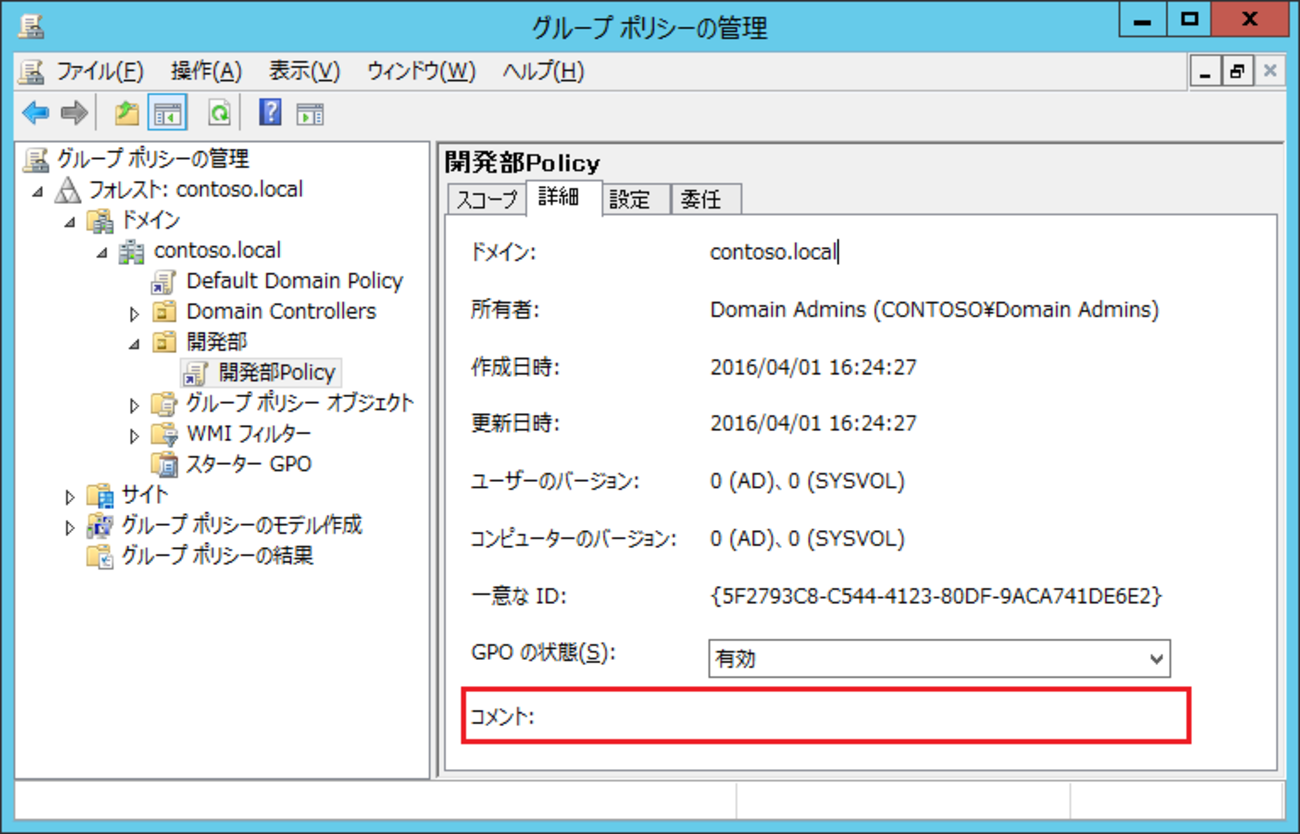Open the 表示(V) menu
Screen dimensions: 1300x834
(x=304, y=71)
